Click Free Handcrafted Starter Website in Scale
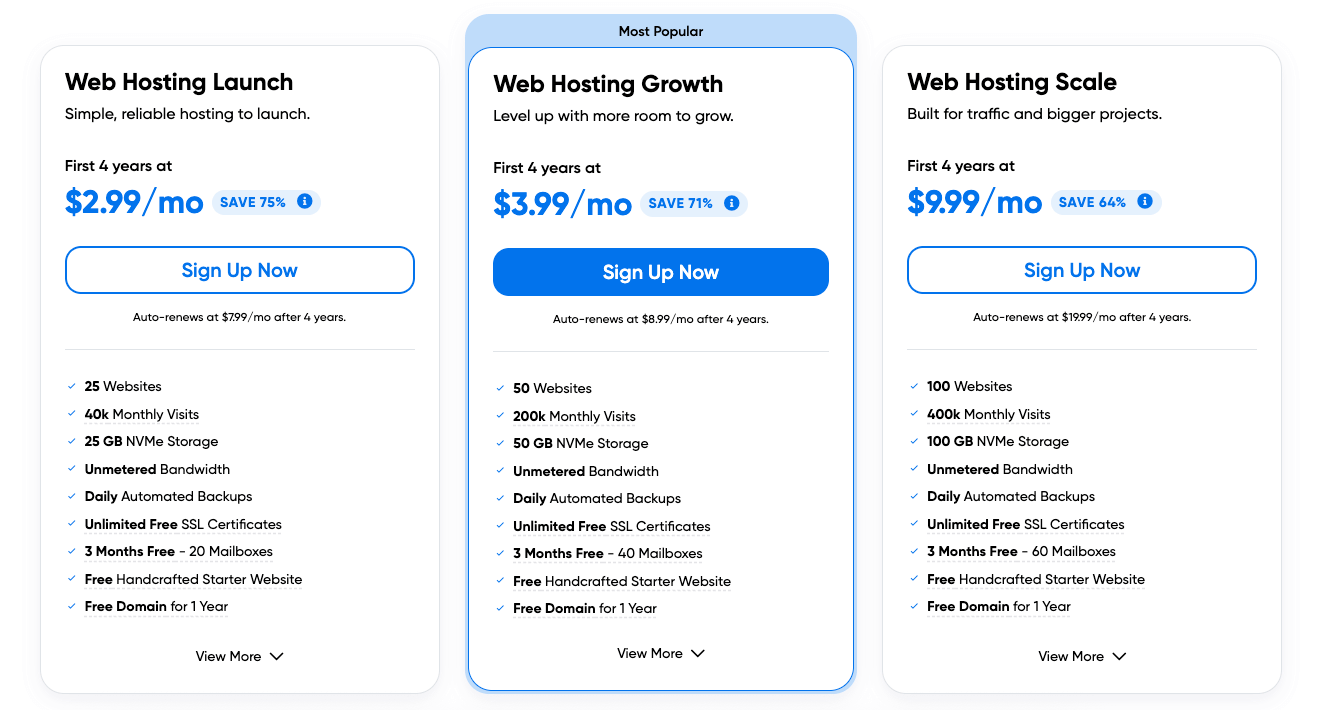The height and width of the screenshot is (710, 1320). pyautogui.click(x=1035, y=579)
